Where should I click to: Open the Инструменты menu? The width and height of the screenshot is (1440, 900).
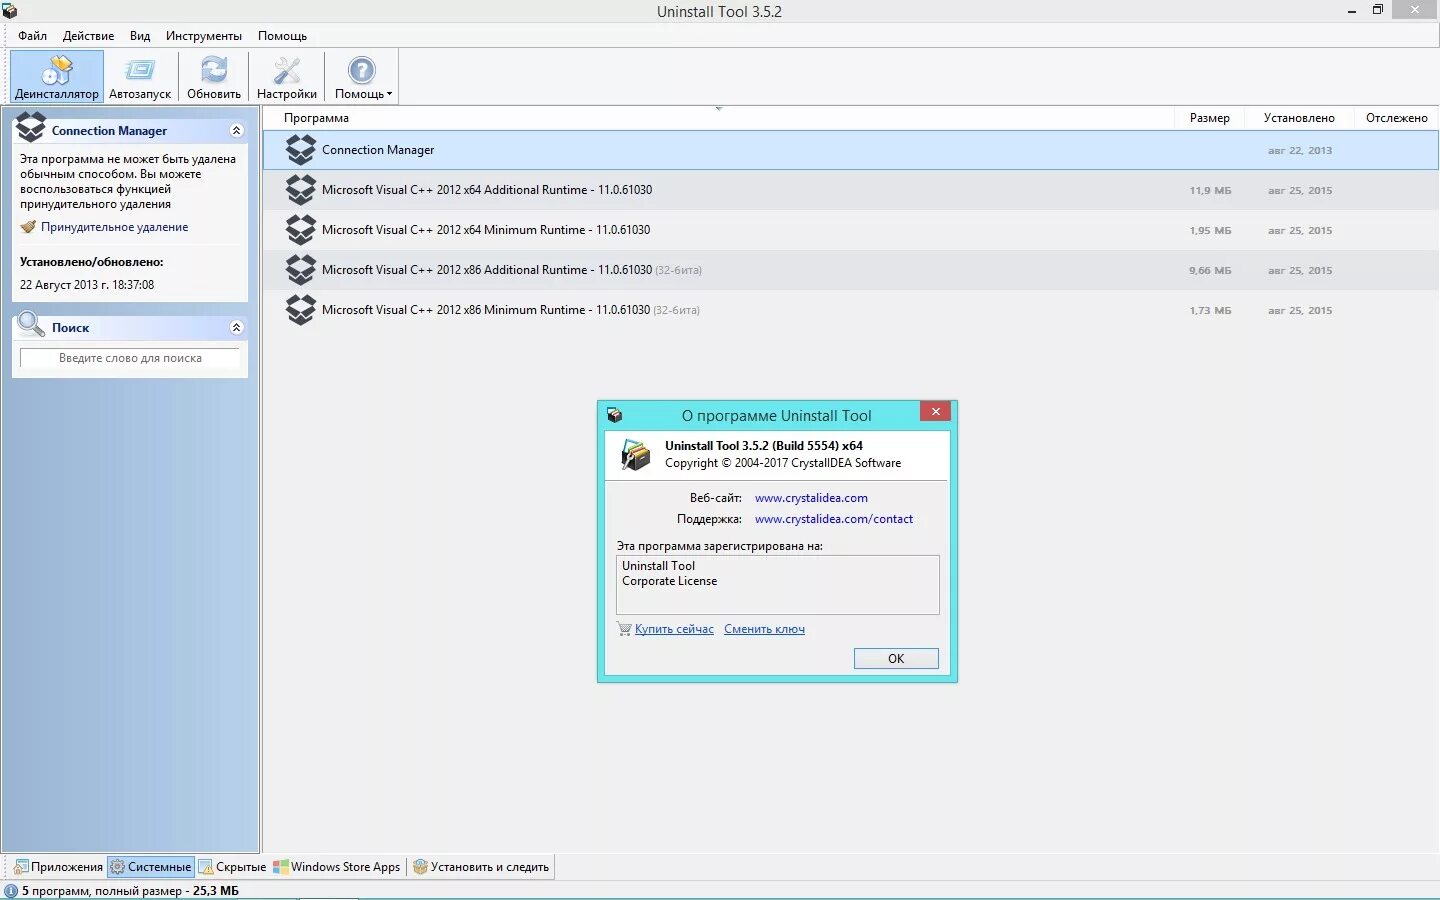tap(204, 35)
